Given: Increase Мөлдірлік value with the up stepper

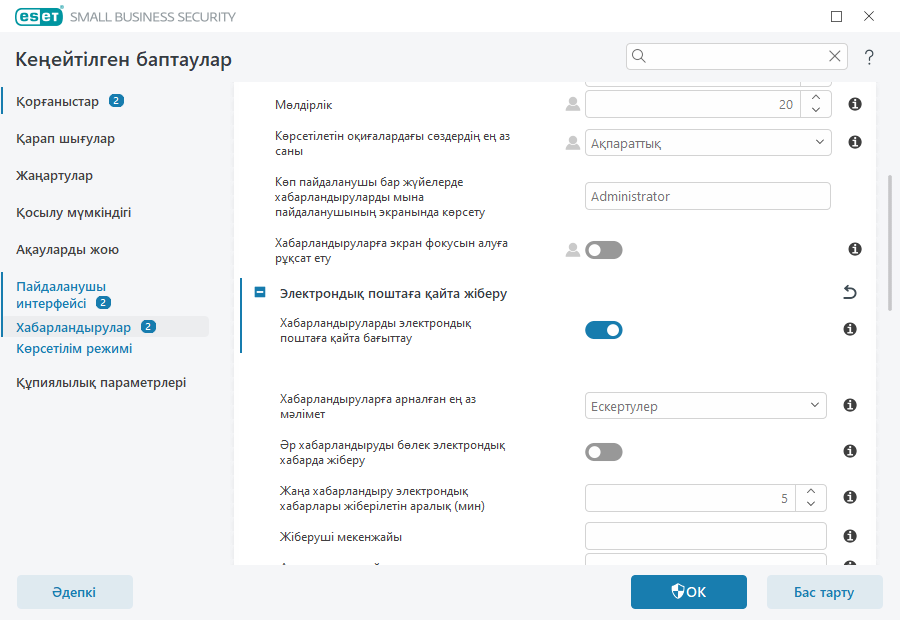Looking at the screenshot, I should pyautogui.click(x=815, y=97).
